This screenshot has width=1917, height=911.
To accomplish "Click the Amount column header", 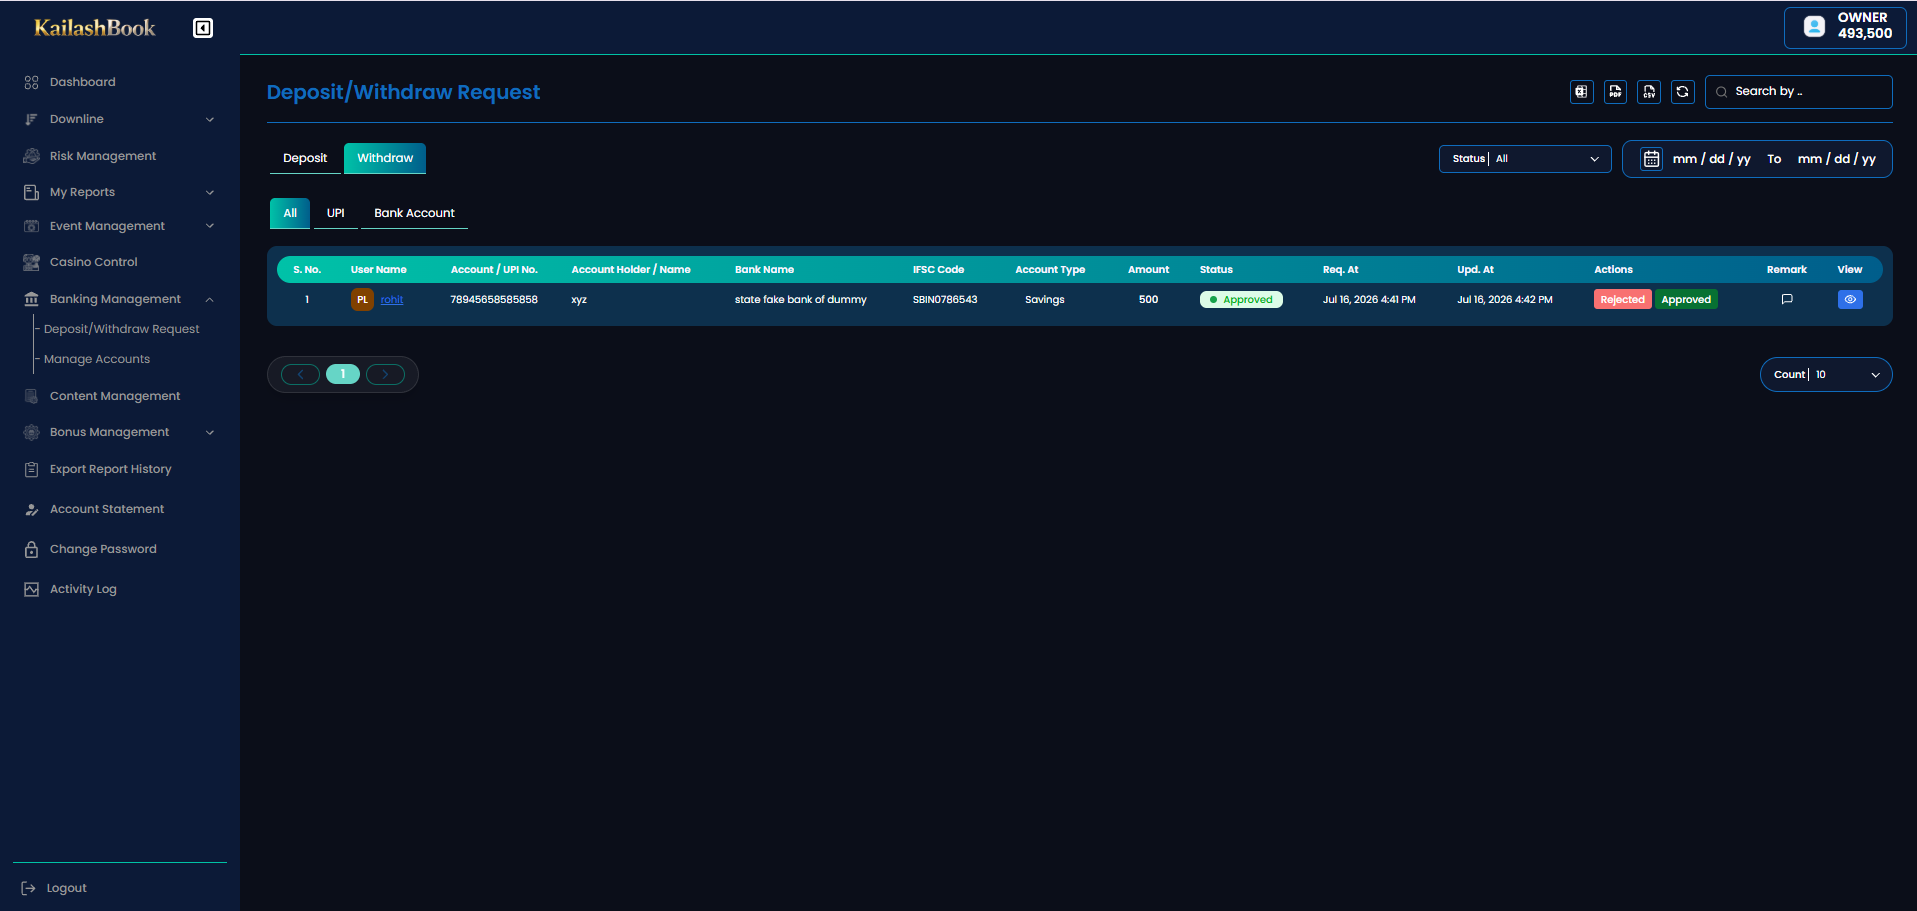I will pyautogui.click(x=1148, y=269).
